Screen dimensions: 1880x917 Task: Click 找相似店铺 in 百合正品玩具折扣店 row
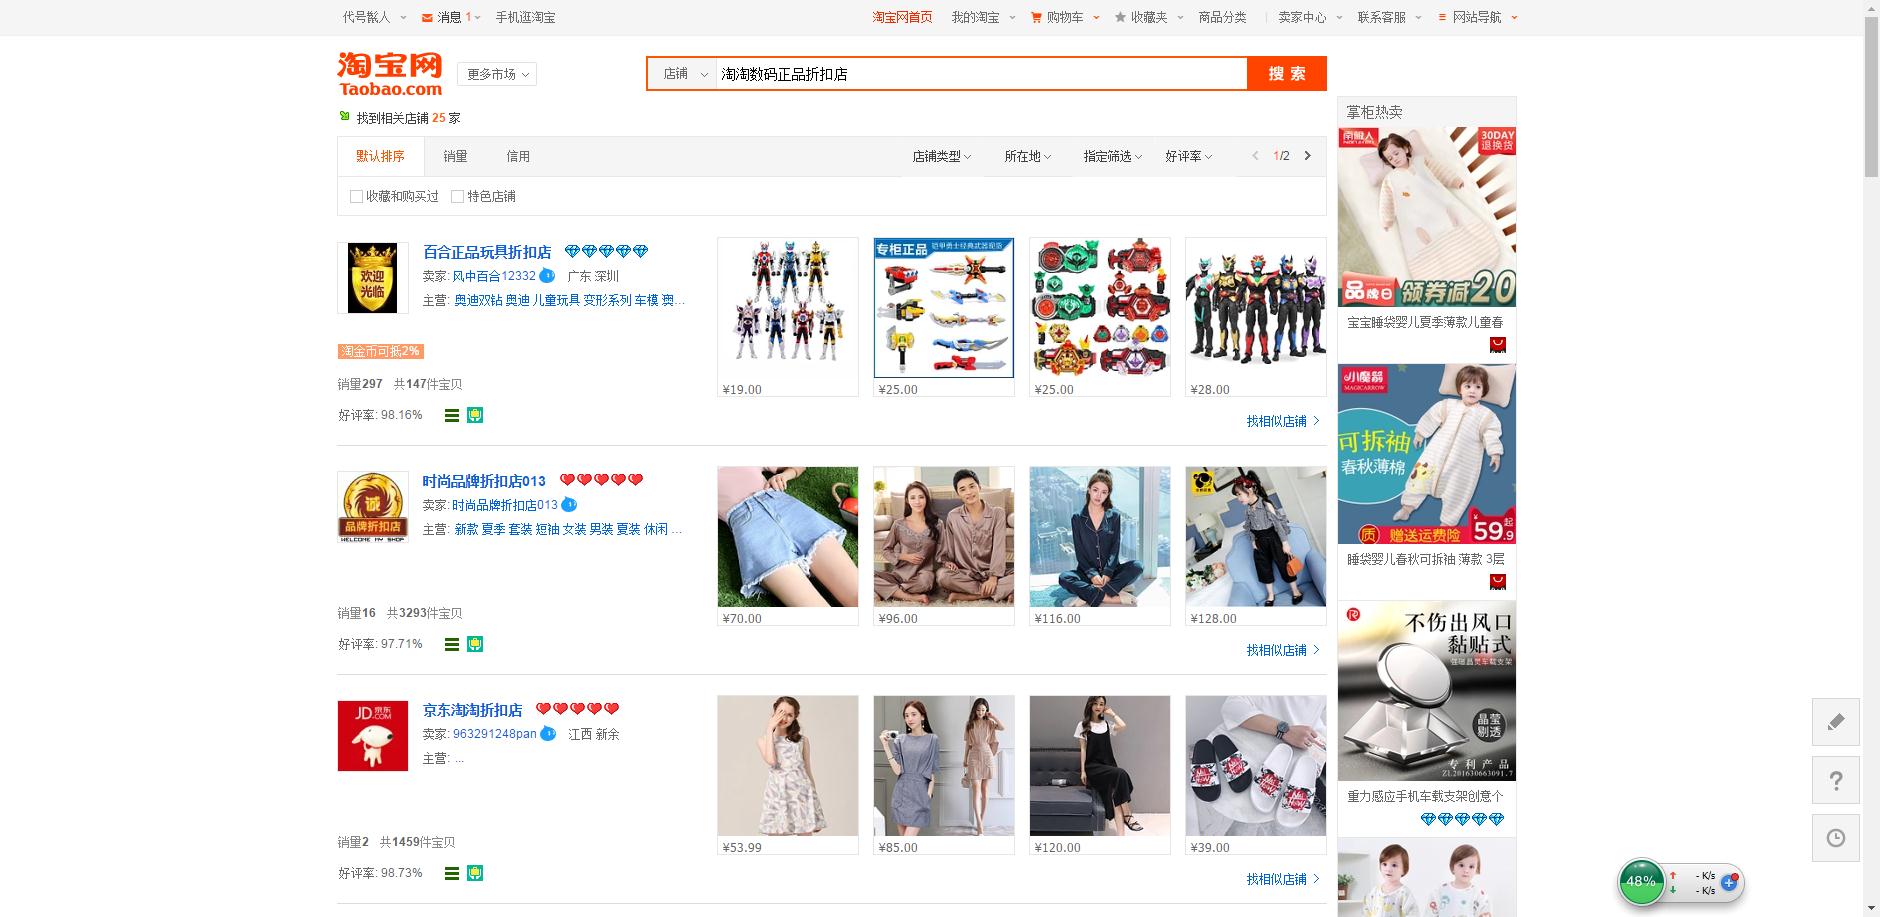[x=1283, y=421]
